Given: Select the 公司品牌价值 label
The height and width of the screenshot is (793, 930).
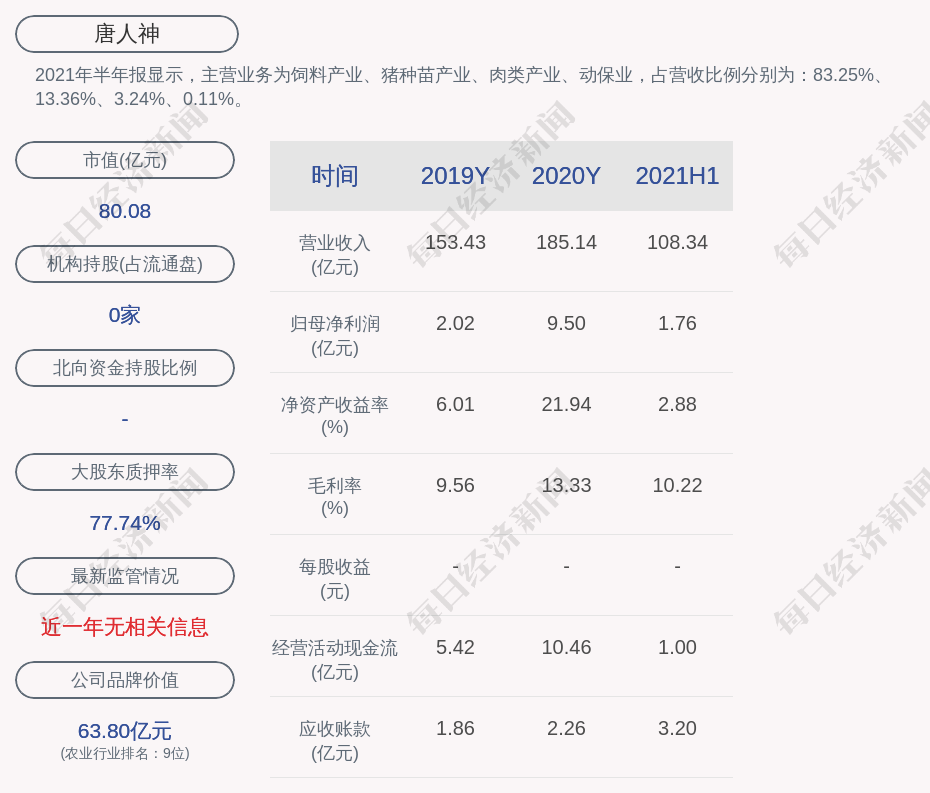Looking at the screenshot, I should pyautogui.click(x=125, y=680).
